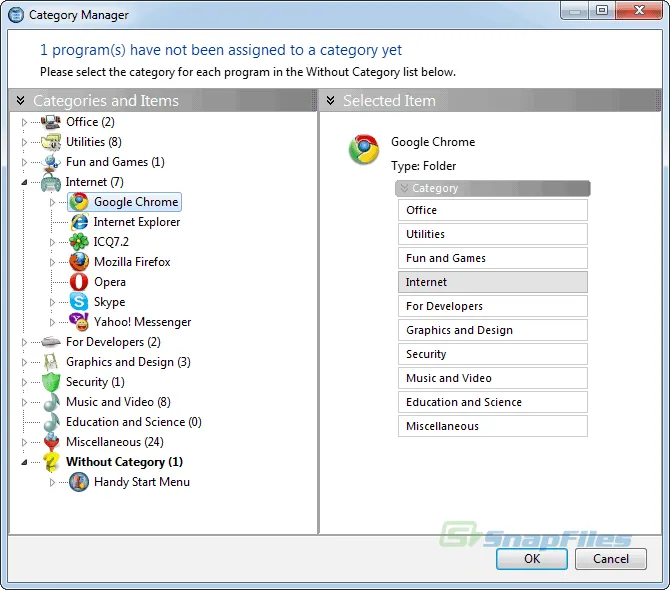Click the blue Skype icon
Screen dimensions: 670x590
tap(79, 302)
